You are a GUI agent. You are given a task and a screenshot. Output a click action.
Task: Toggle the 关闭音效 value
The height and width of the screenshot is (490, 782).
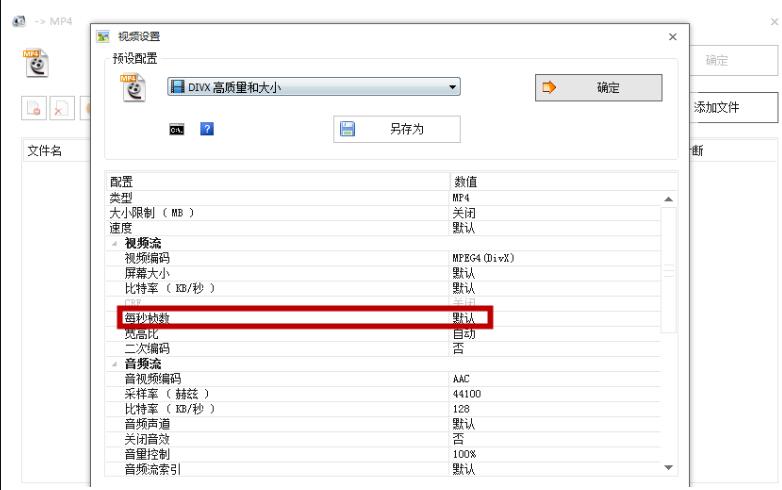click(458, 439)
